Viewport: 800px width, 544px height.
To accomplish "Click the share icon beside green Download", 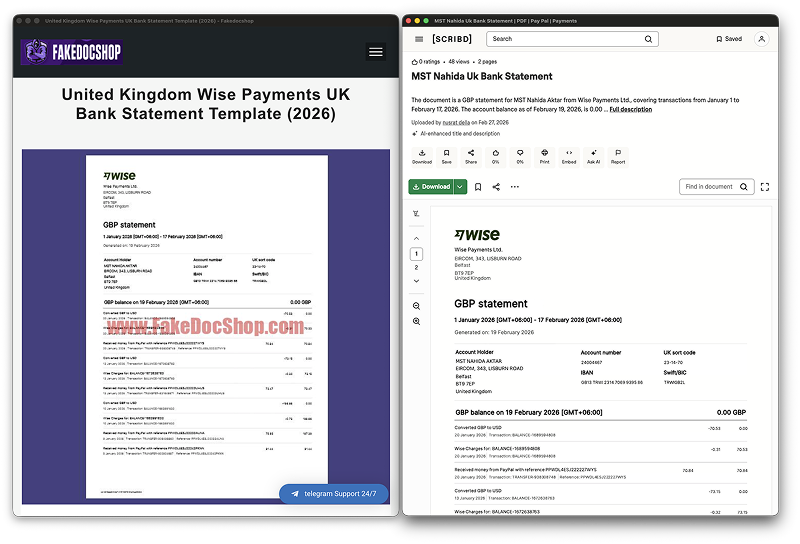I will point(496,187).
